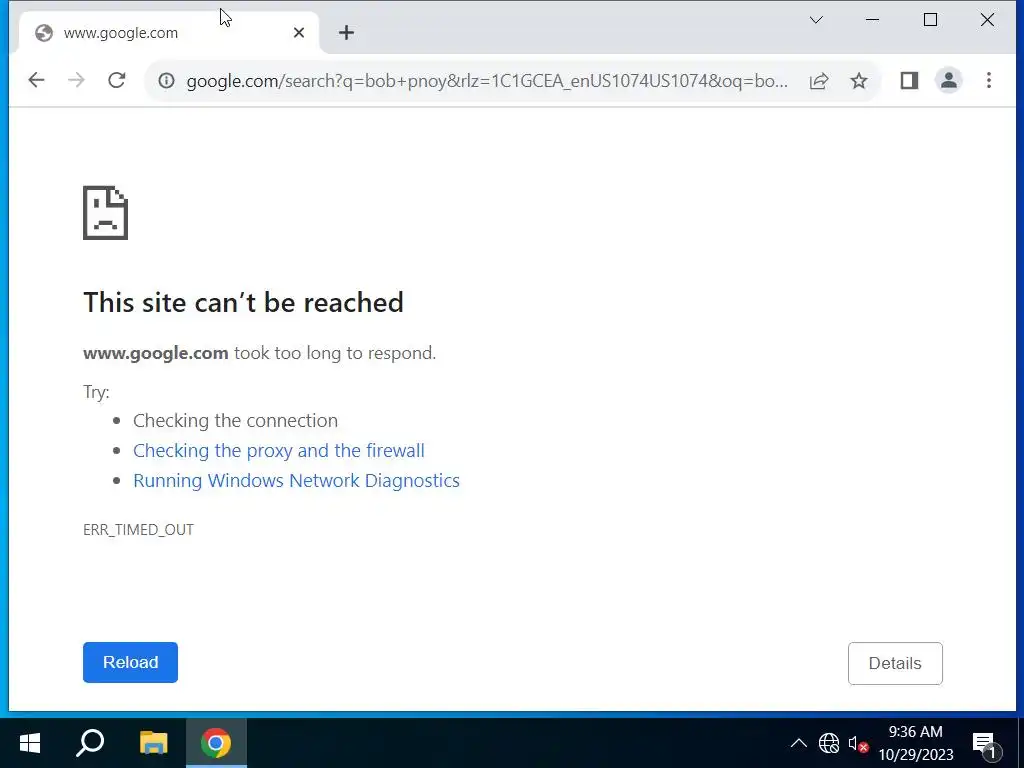Open the side panel icon
This screenshot has width=1024, height=768.
[909, 80]
